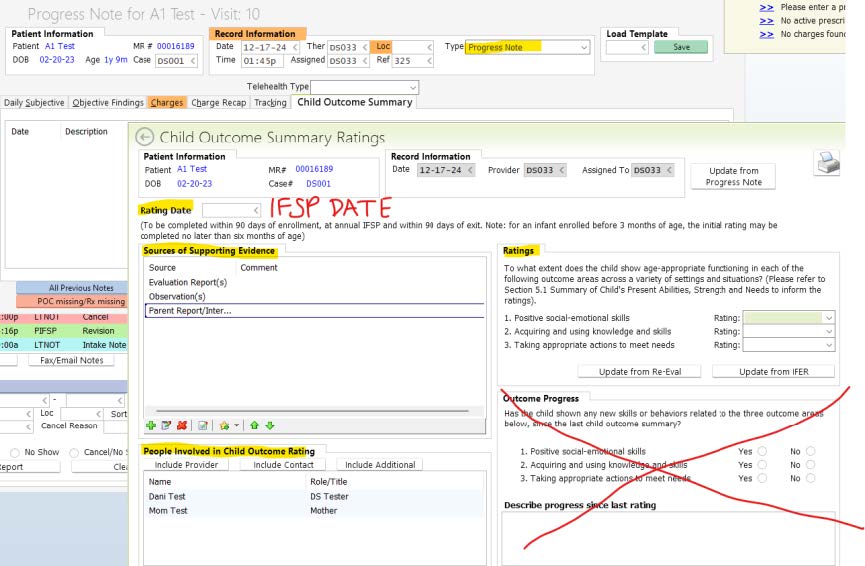The image size is (865, 566).
Task: Select No for Acquiring and using knowledge
Action: tap(810, 465)
